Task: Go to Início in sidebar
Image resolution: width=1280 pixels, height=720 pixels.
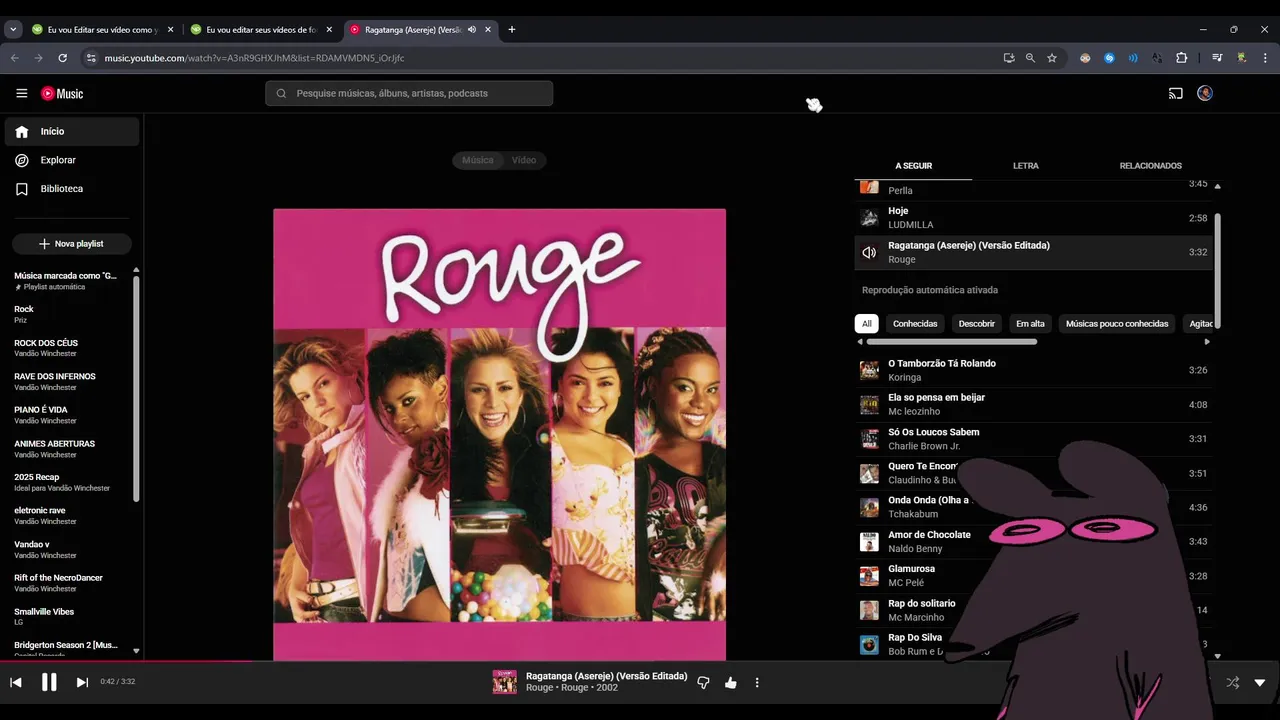Action: click(72, 131)
